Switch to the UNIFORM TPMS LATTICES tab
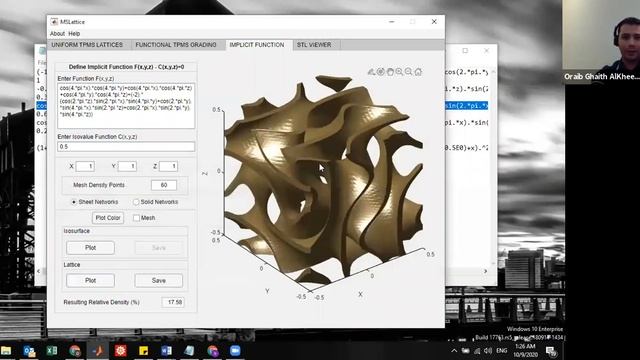This screenshot has width=640, height=360. [87, 45]
